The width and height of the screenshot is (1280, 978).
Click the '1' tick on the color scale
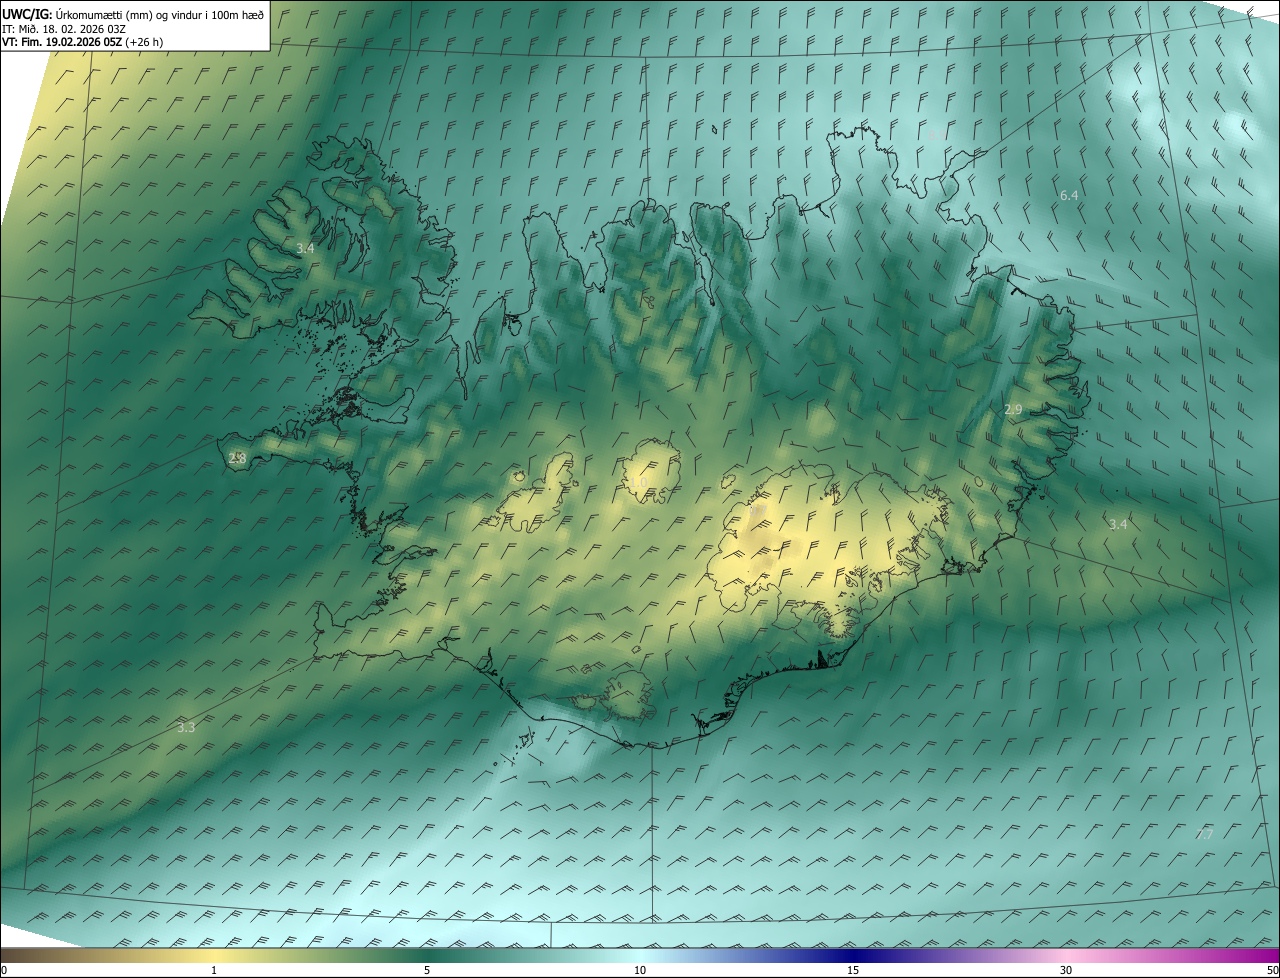(214, 970)
